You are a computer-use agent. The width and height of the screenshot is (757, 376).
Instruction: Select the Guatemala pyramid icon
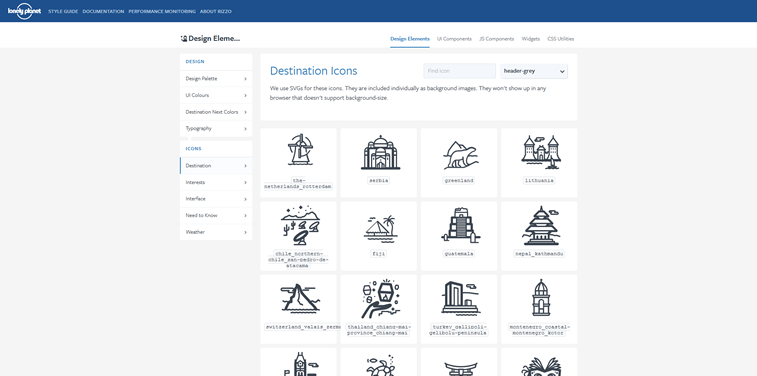coord(461,225)
